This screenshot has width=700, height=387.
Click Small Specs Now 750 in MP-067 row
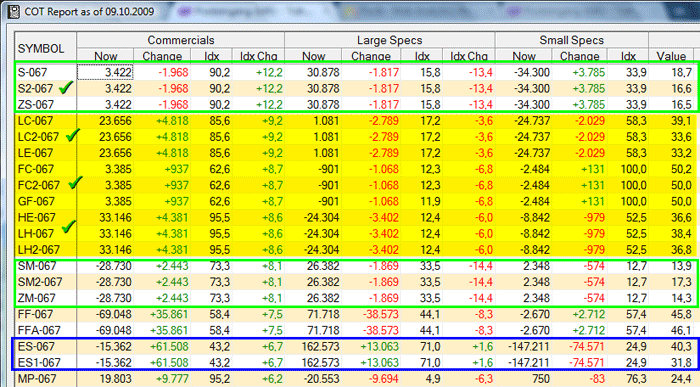pyautogui.click(x=524, y=379)
